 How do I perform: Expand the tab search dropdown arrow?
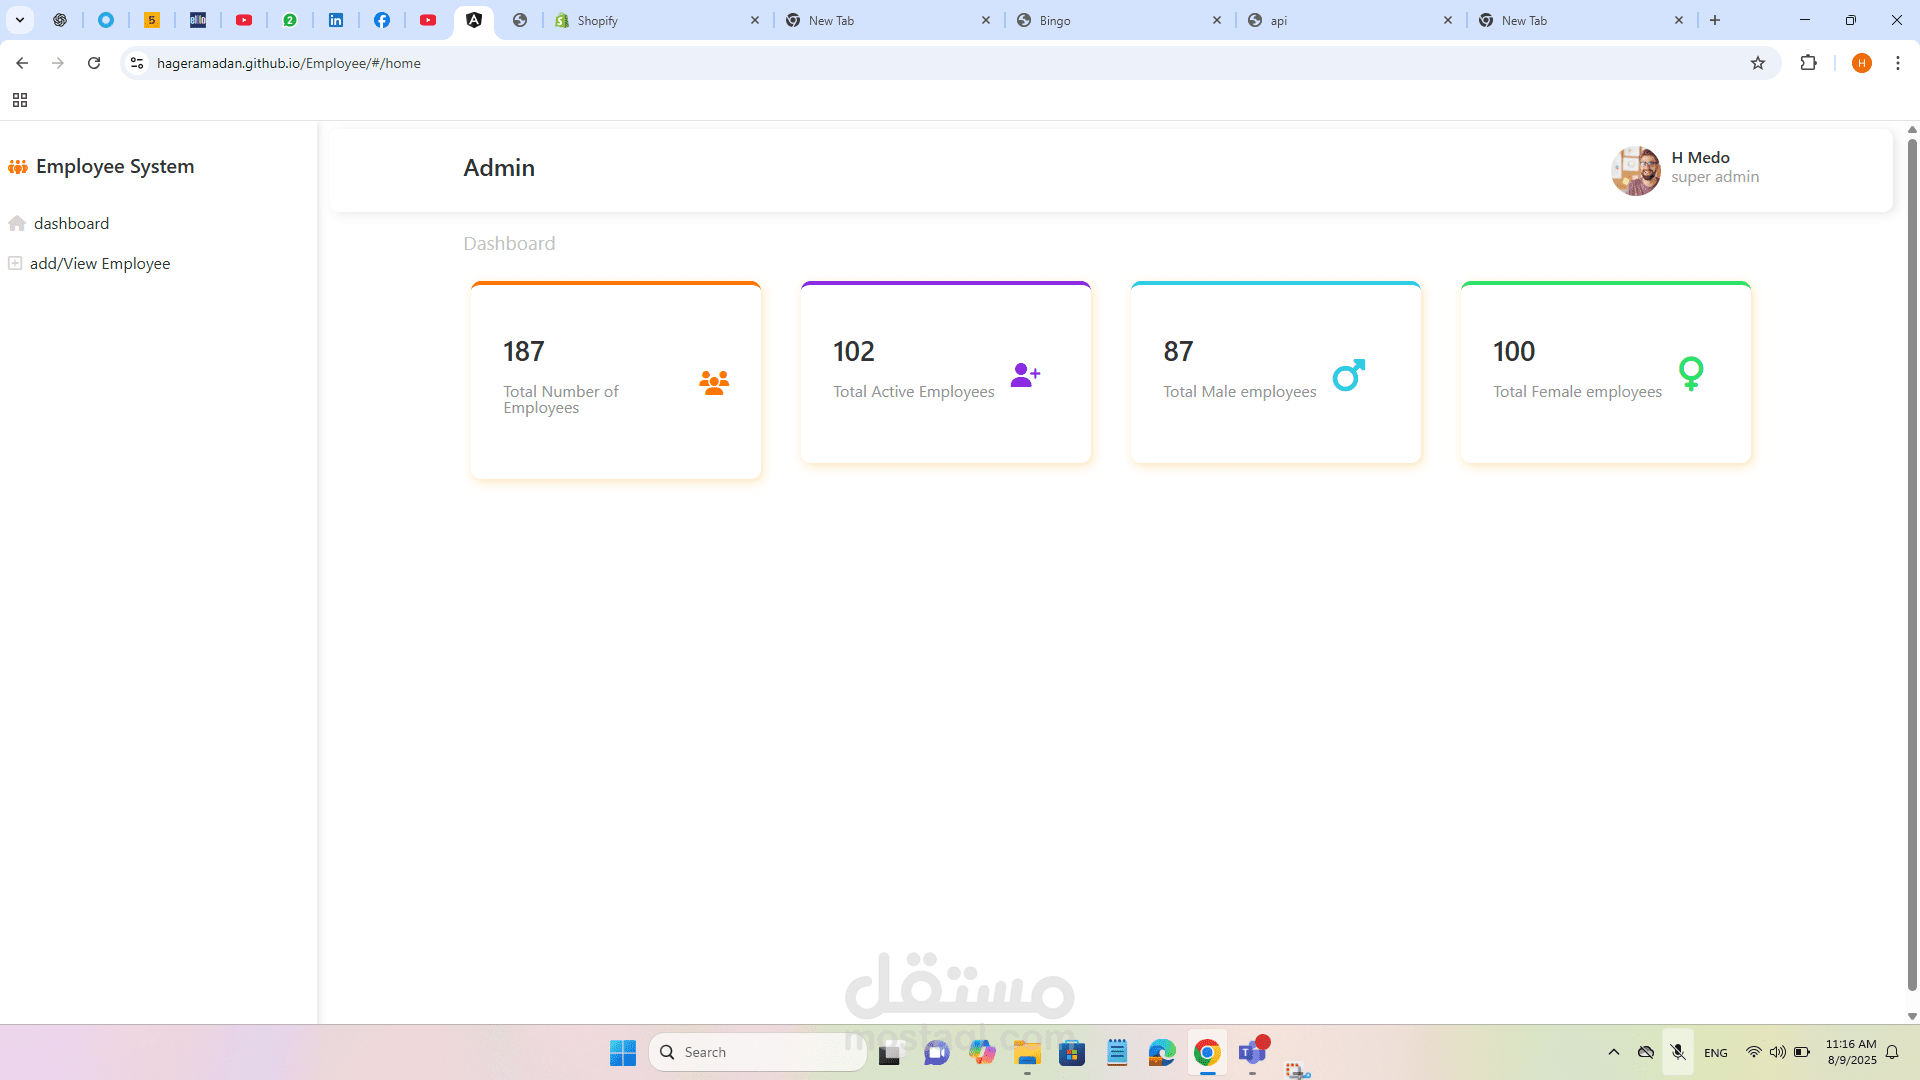point(20,20)
